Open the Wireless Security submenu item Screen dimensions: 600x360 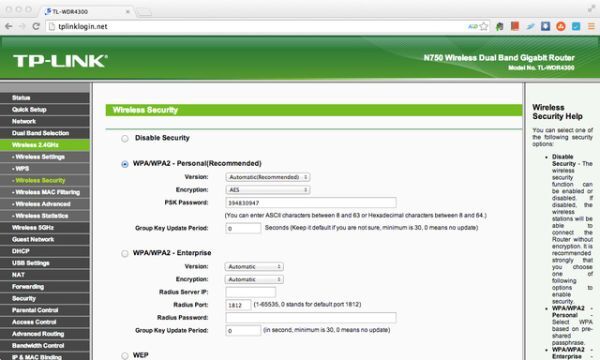pyautogui.click(x=45, y=181)
